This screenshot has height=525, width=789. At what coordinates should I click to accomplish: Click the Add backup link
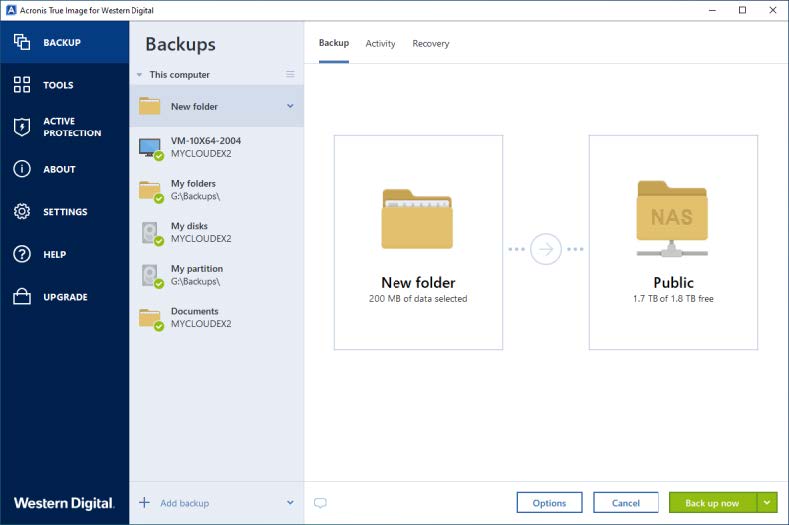tap(185, 503)
